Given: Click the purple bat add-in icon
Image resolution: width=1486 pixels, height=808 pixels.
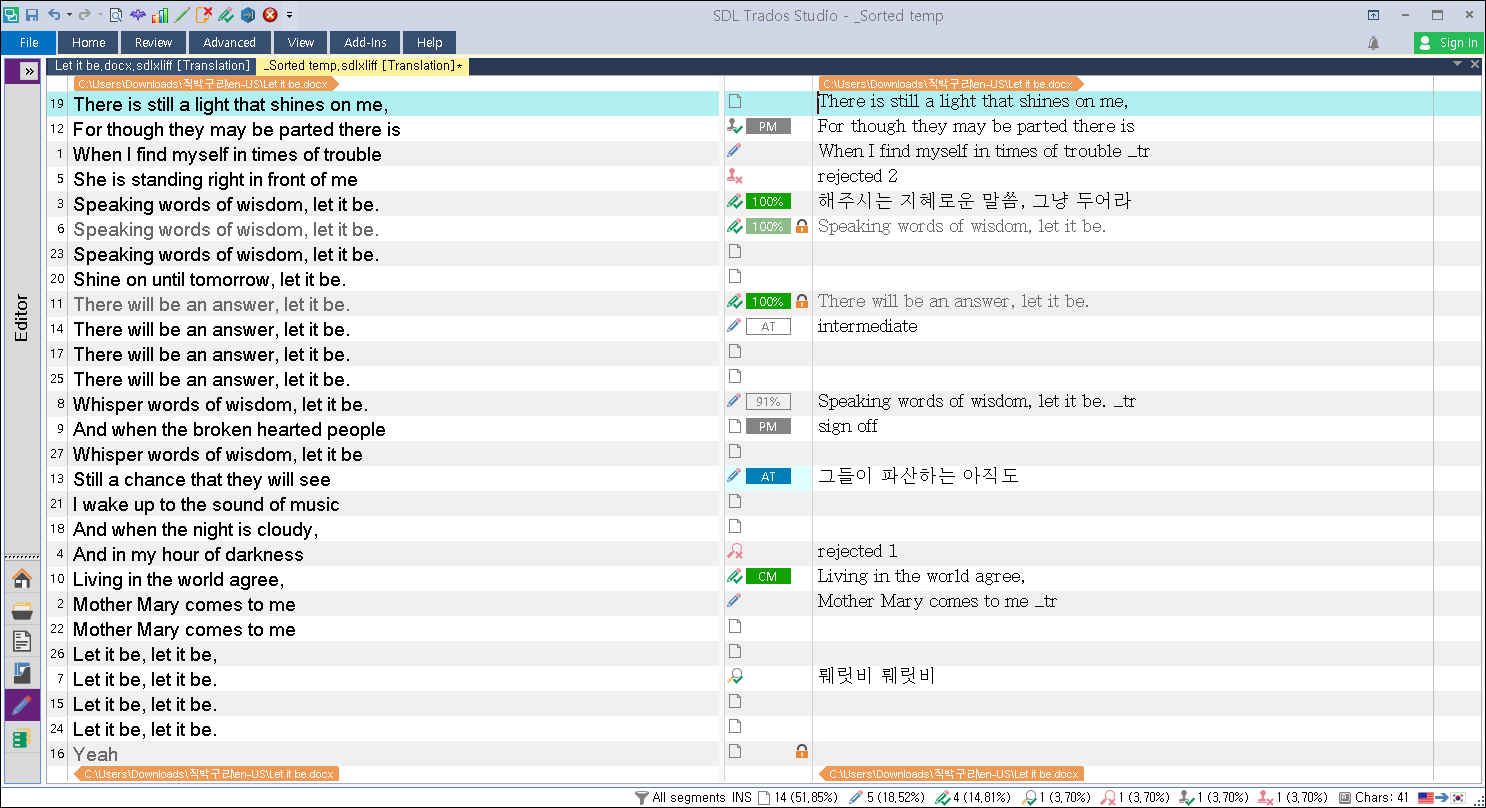Looking at the screenshot, I should pos(138,15).
